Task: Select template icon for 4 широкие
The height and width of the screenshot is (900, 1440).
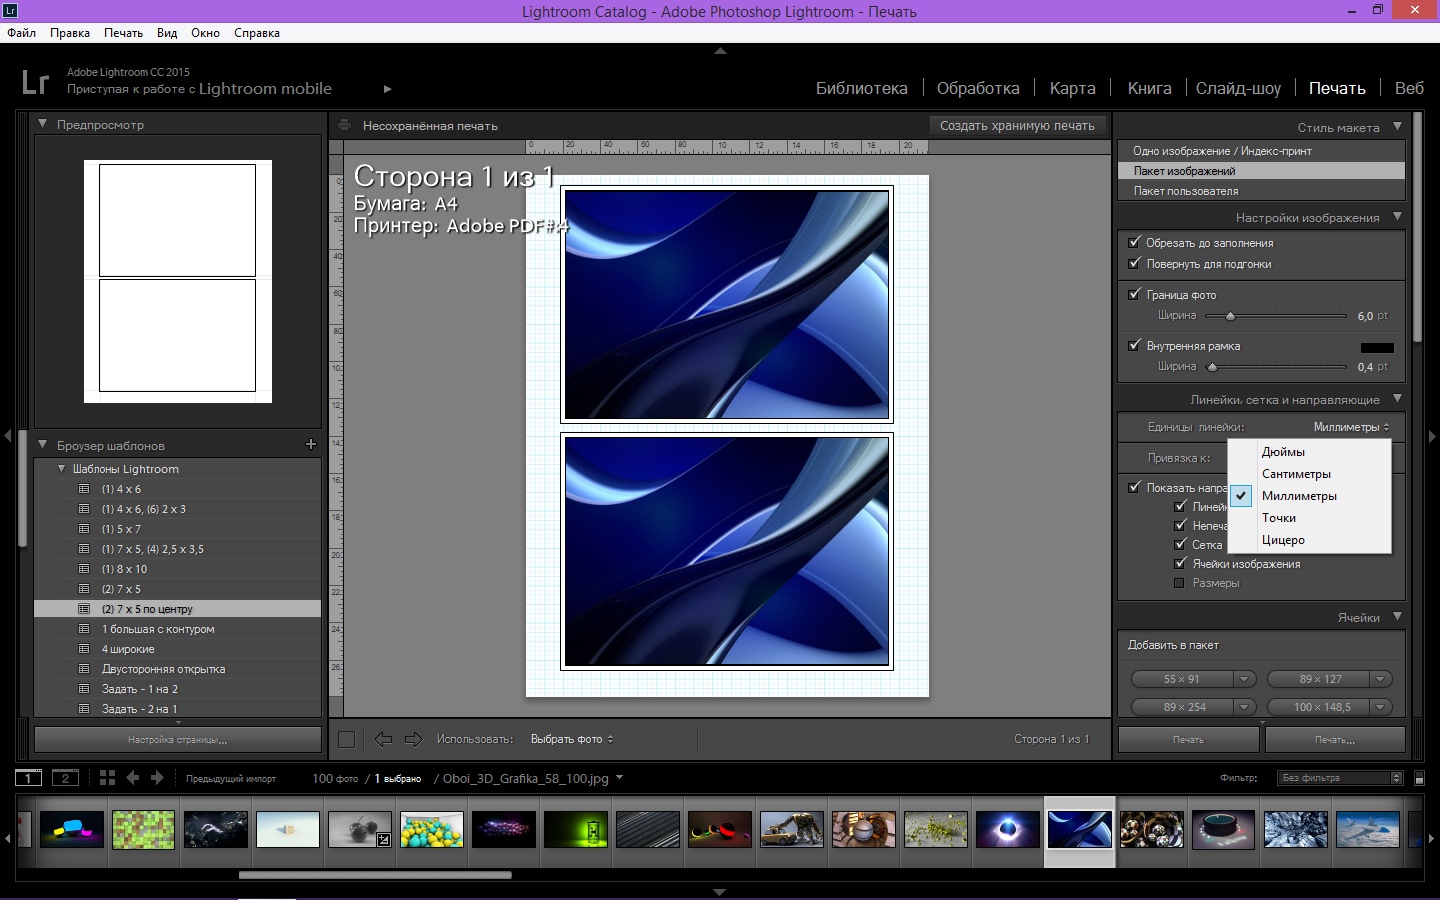Action: [84, 649]
